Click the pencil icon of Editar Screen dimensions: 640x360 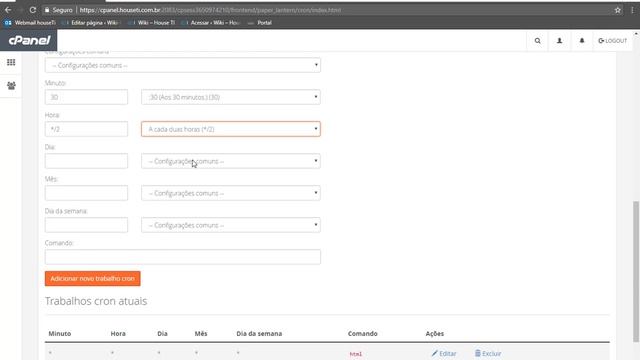(x=434, y=353)
